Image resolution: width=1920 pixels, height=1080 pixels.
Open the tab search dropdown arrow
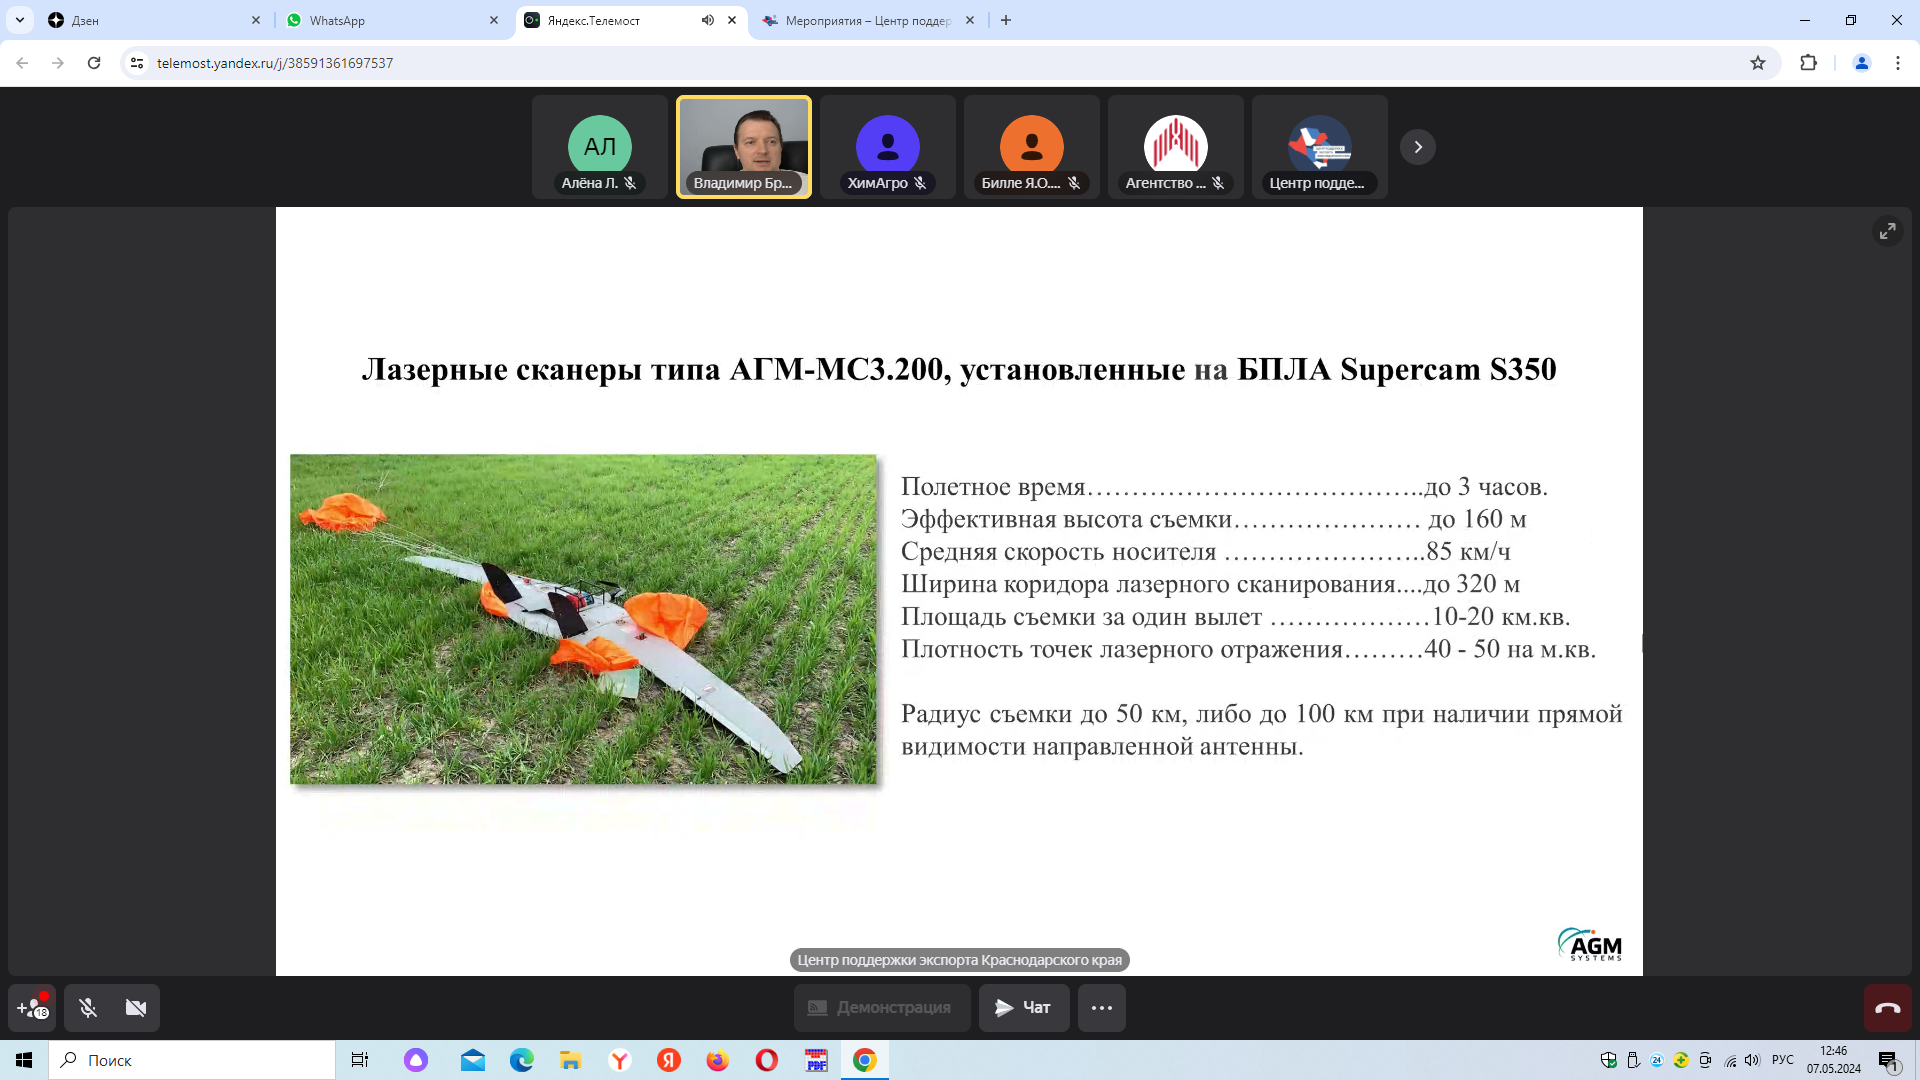click(x=20, y=20)
